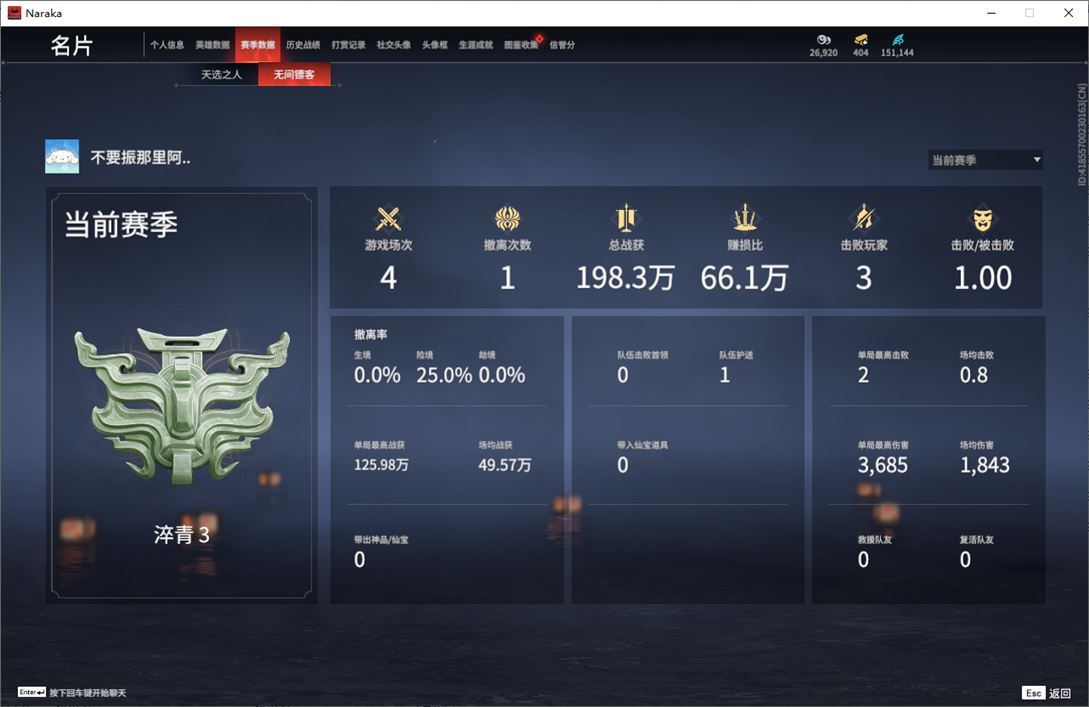Click the 击败/被击败 mask icon
Screen dimensions: 1089x707
tap(983, 219)
